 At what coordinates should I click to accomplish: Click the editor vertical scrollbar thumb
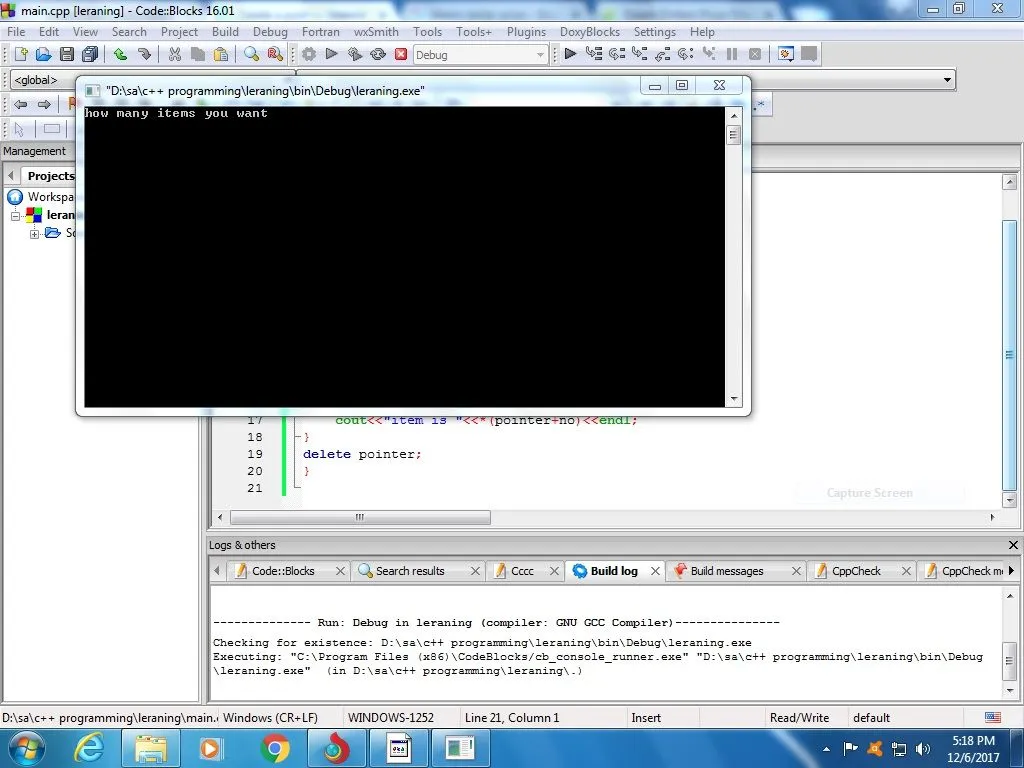pyautogui.click(x=1010, y=355)
